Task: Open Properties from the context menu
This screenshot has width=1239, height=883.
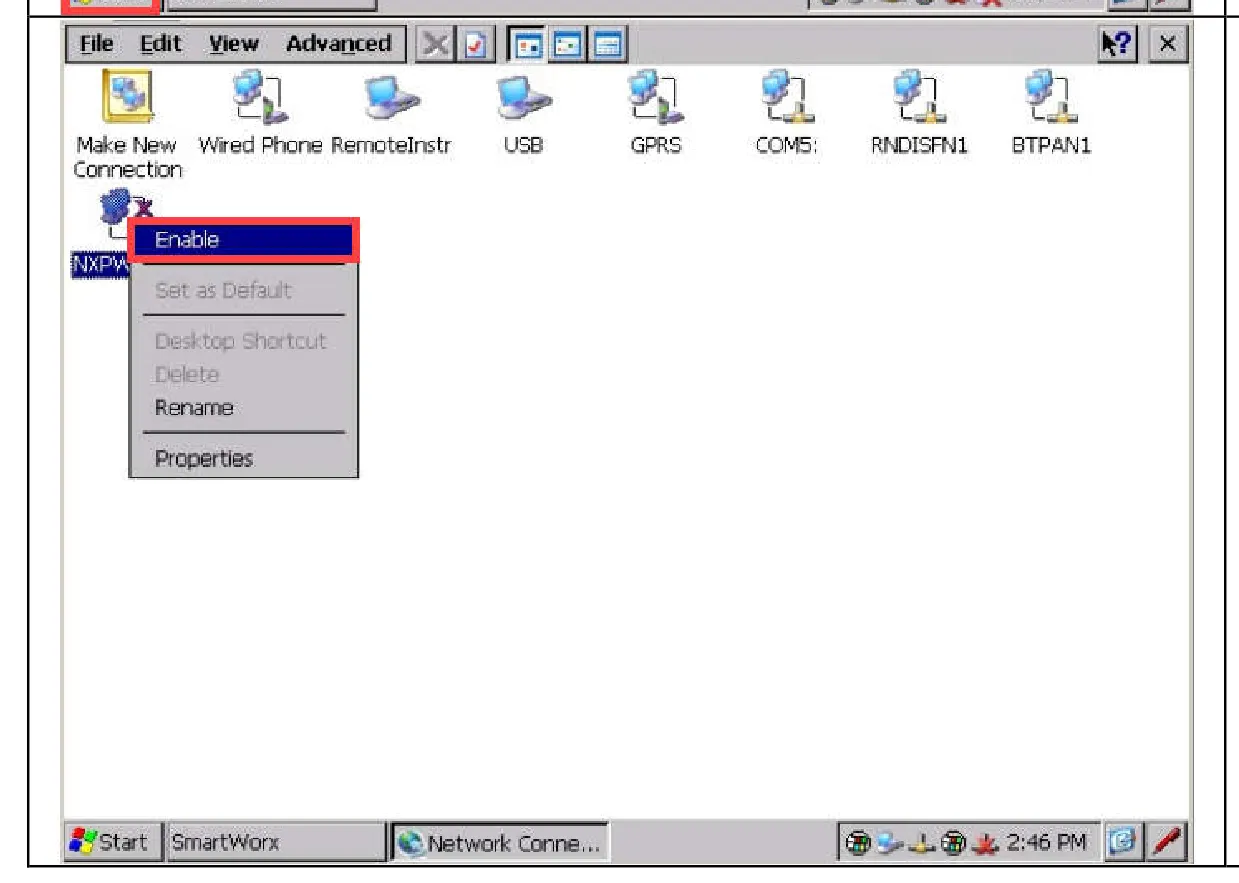Action: [x=204, y=459]
